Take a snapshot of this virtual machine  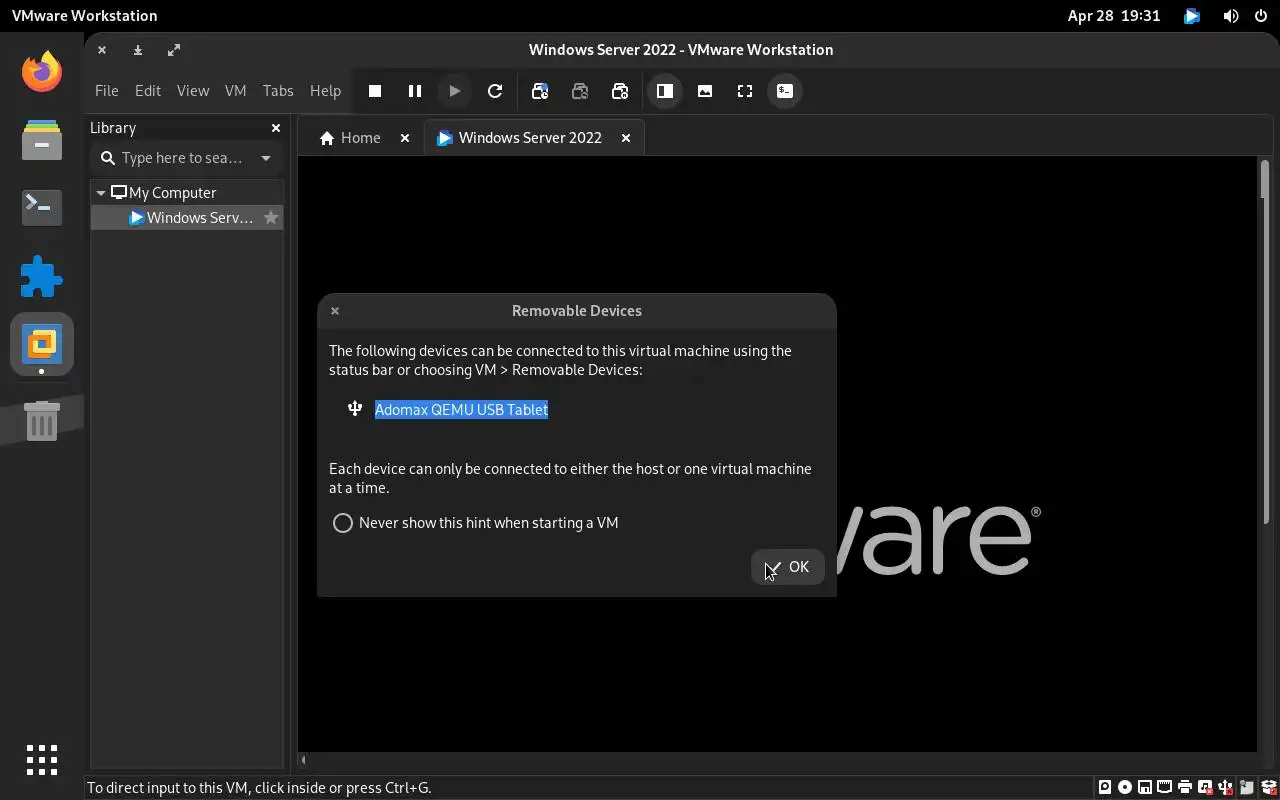click(540, 91)
